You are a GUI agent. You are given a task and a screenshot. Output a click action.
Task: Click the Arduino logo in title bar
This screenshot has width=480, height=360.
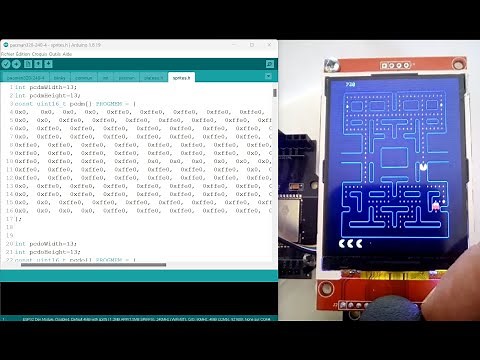coord(5,45)
